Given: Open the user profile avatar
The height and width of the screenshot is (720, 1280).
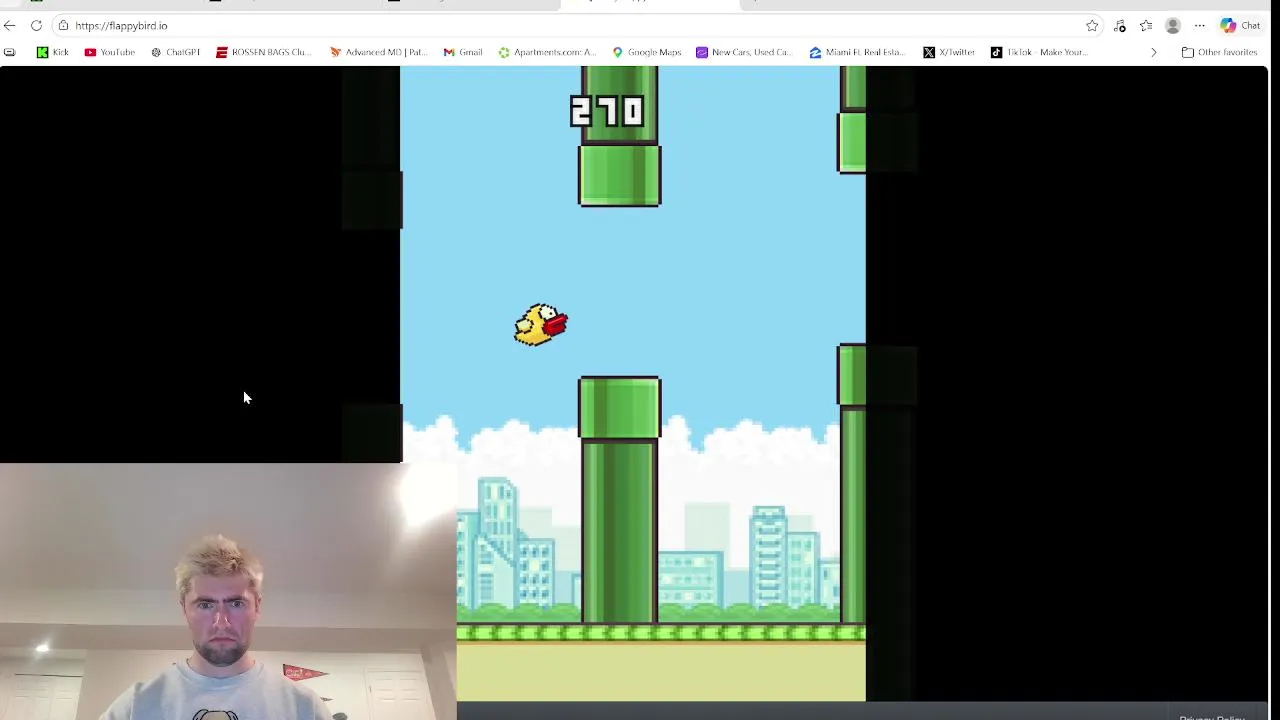Looking at the screenshot, I should coord(1173,26).
